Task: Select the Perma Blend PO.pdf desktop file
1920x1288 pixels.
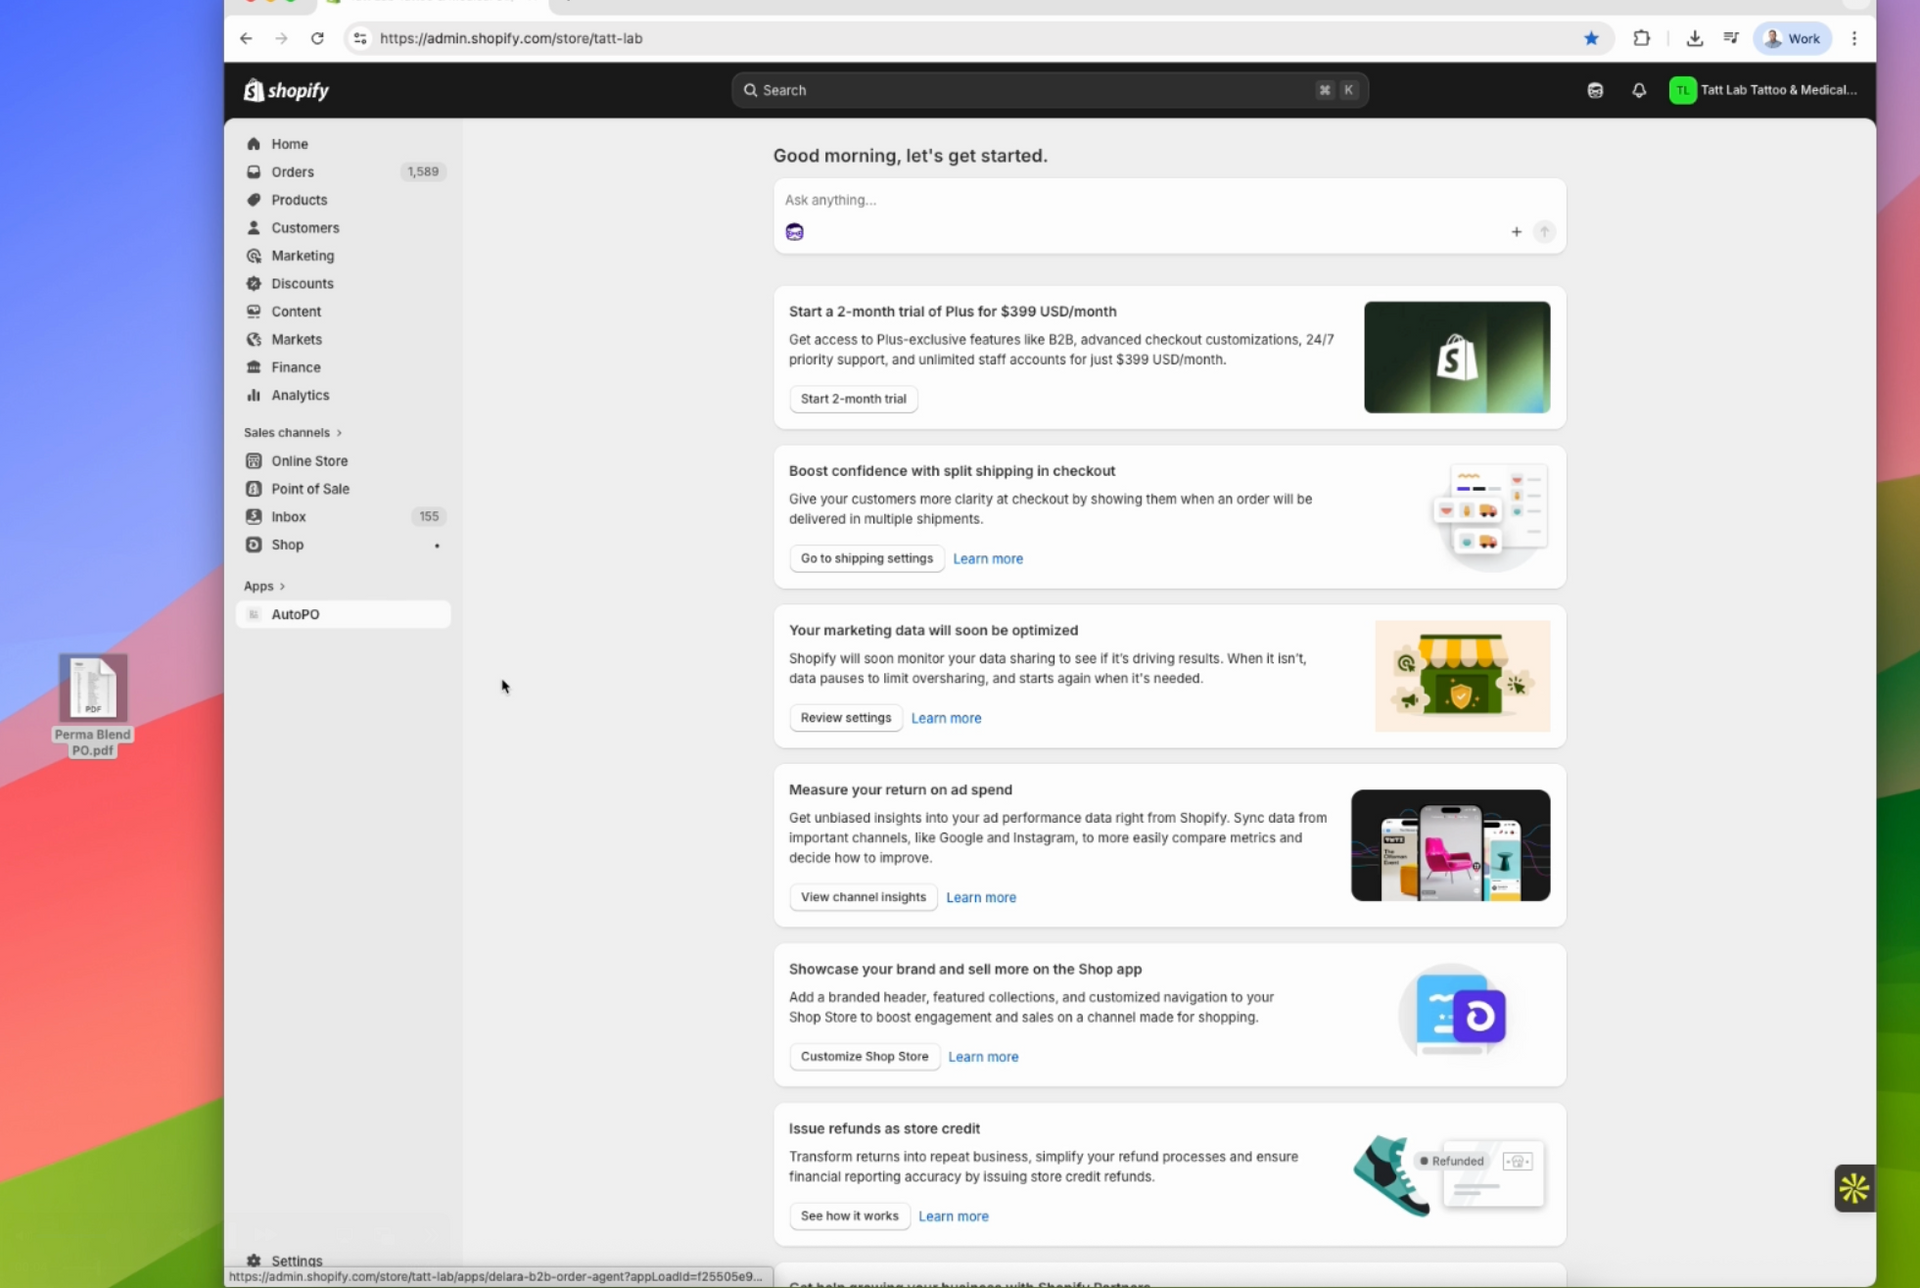Action: click(x=93, y=706)
